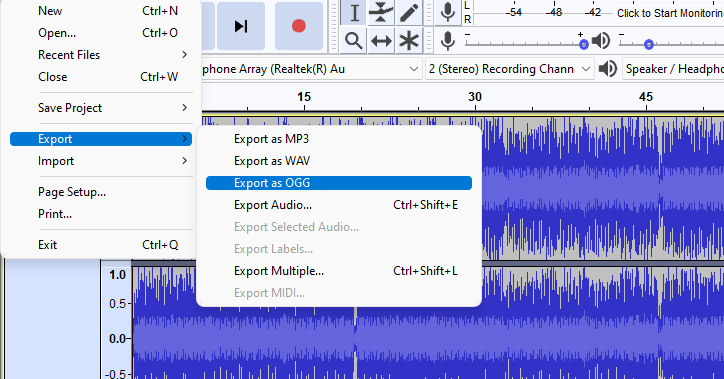This screenshot has width=724, height=379.
Task: Choose Open... from the File menu
Action: pos(101,33)
